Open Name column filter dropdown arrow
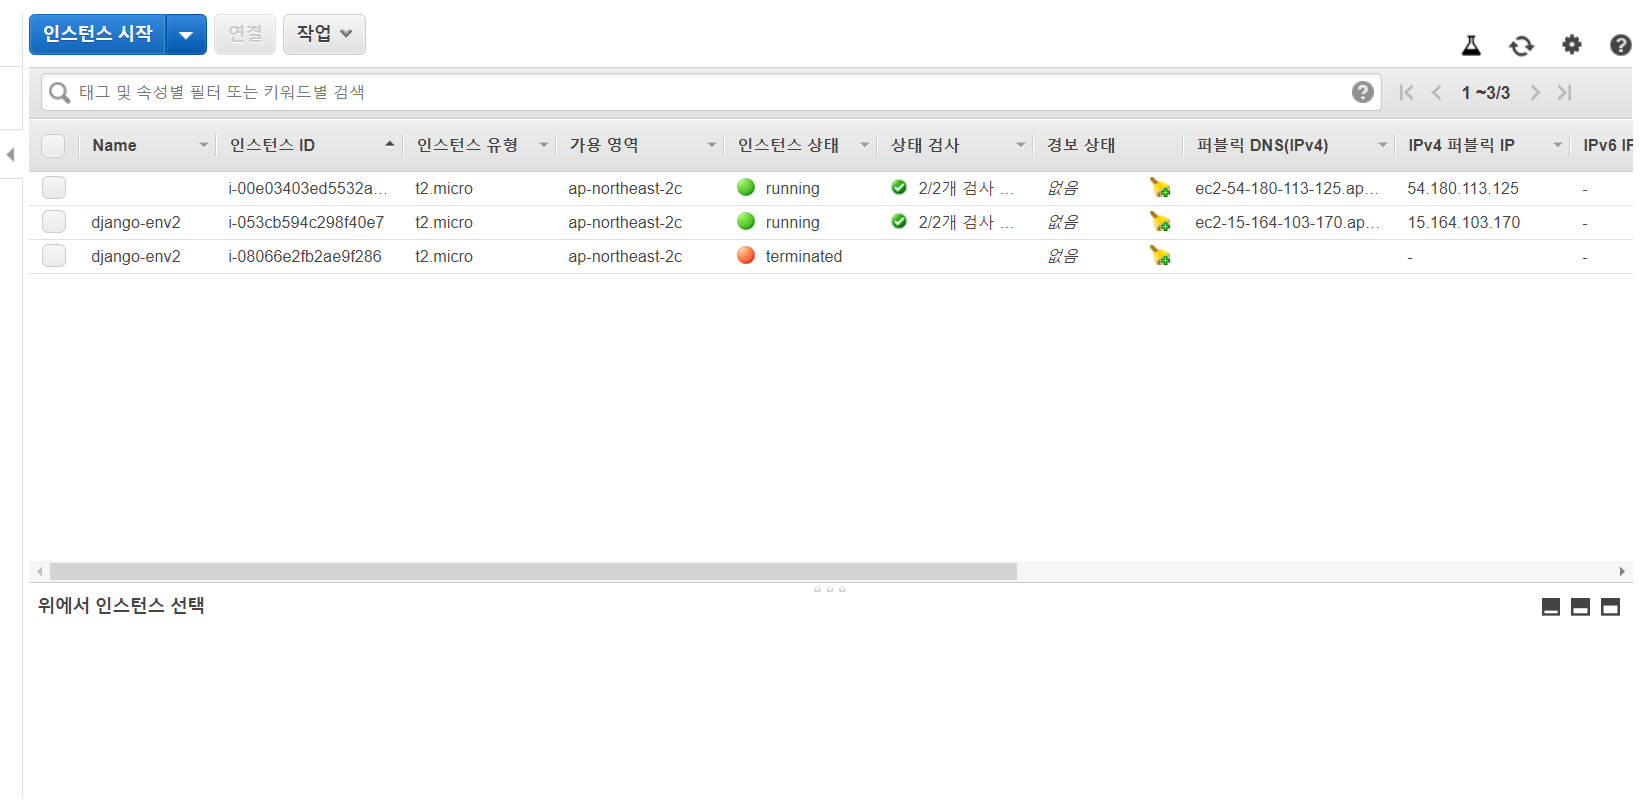The height and width of the screenshot is (801, 1650). (x=204, y=145)
